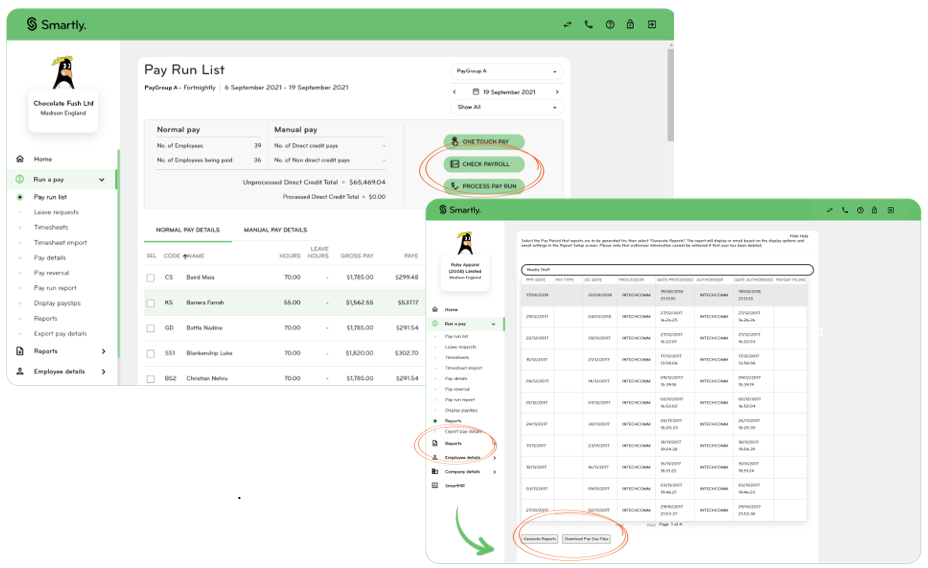This screenshot has width=928, height=568.
Task: Click the Run a pay dollar icon in the reports window sidebar
Action: [435, 324]
